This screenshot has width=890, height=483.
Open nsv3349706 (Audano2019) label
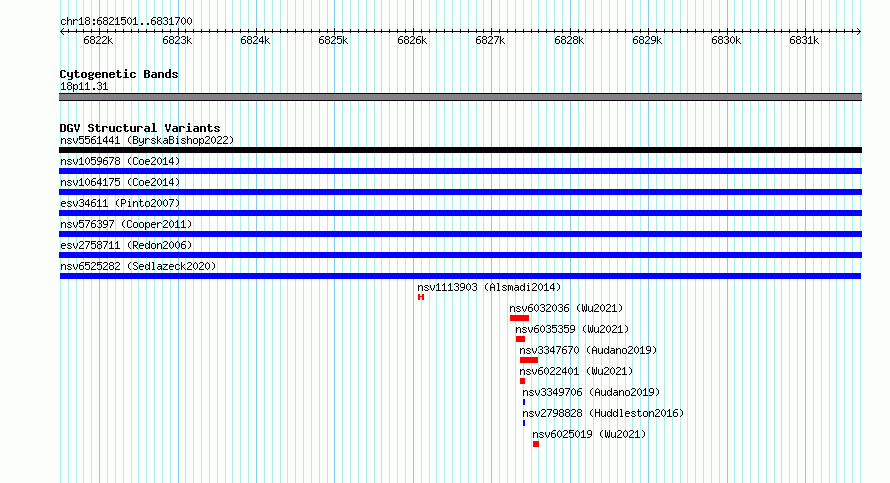(591, 392)
